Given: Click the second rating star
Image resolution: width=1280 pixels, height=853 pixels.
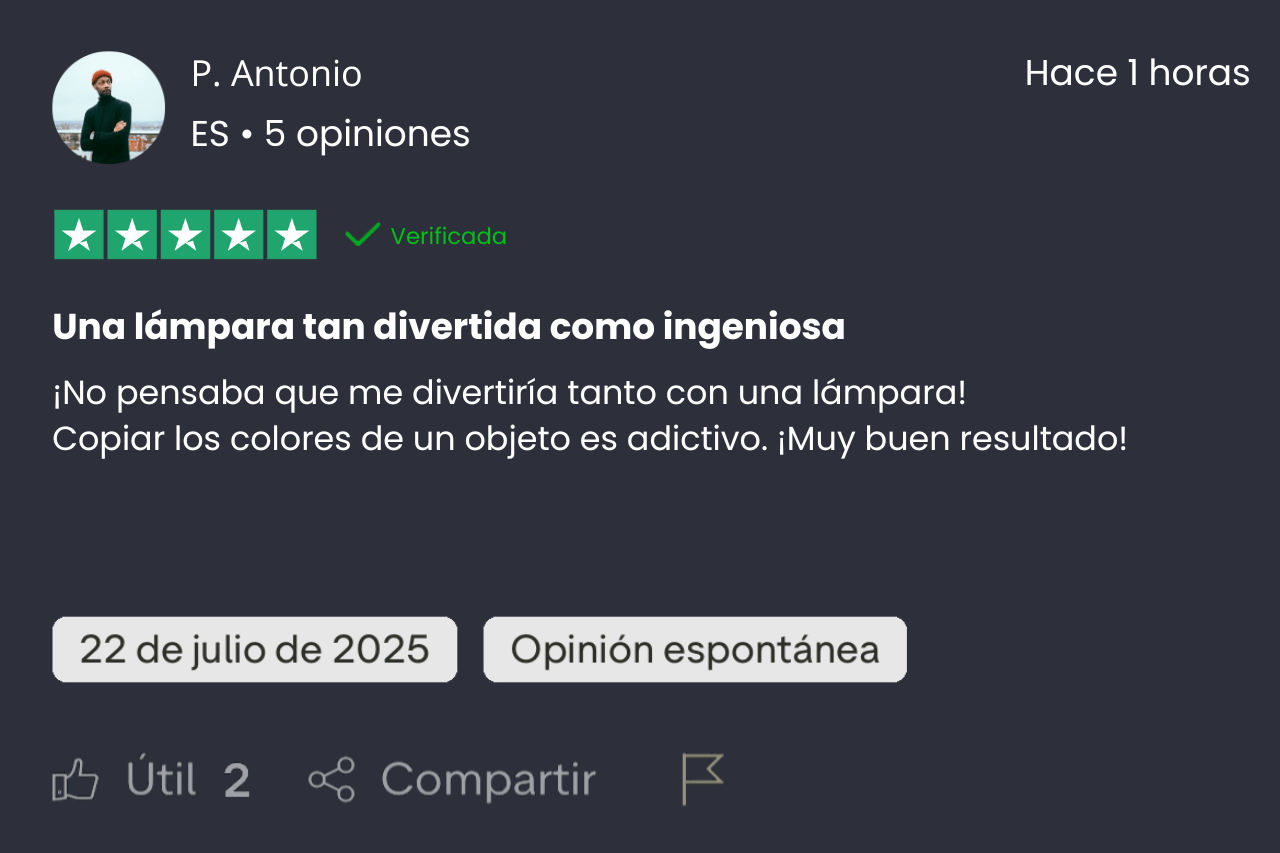Looking at the screenshot, I should (132, 236).
